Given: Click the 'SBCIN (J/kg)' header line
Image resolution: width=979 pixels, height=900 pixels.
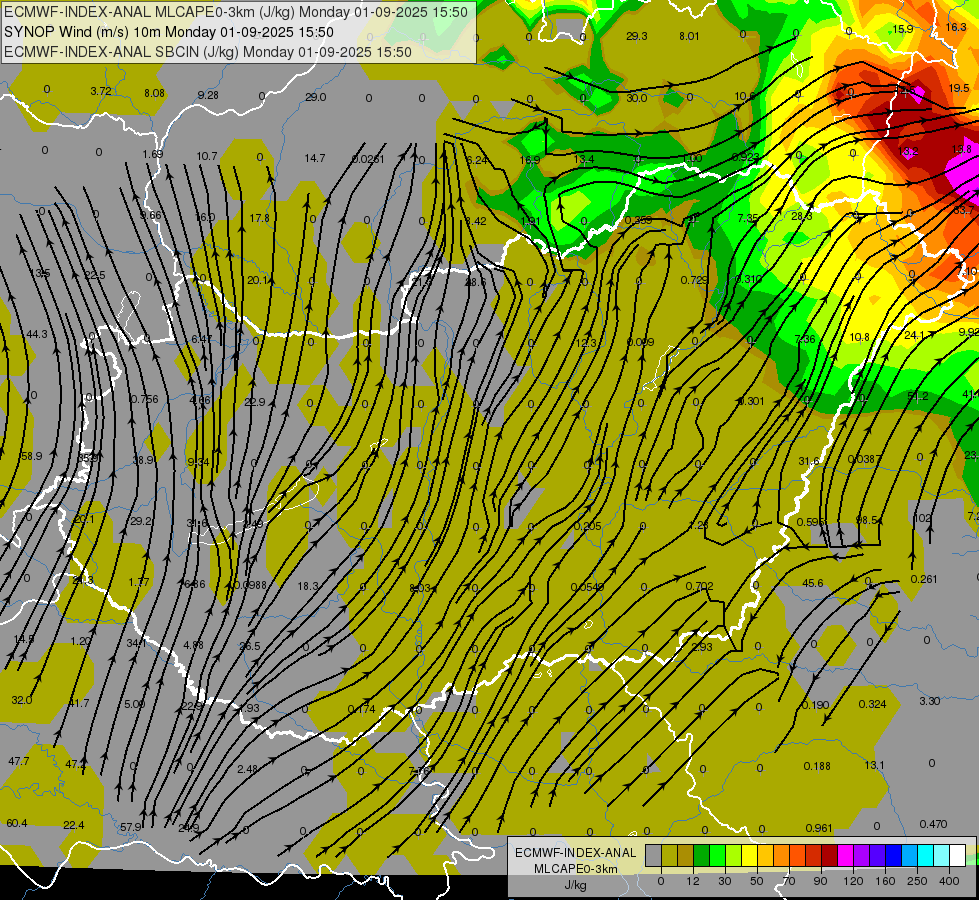Looking at the screenshot, I should pos(208,52).
